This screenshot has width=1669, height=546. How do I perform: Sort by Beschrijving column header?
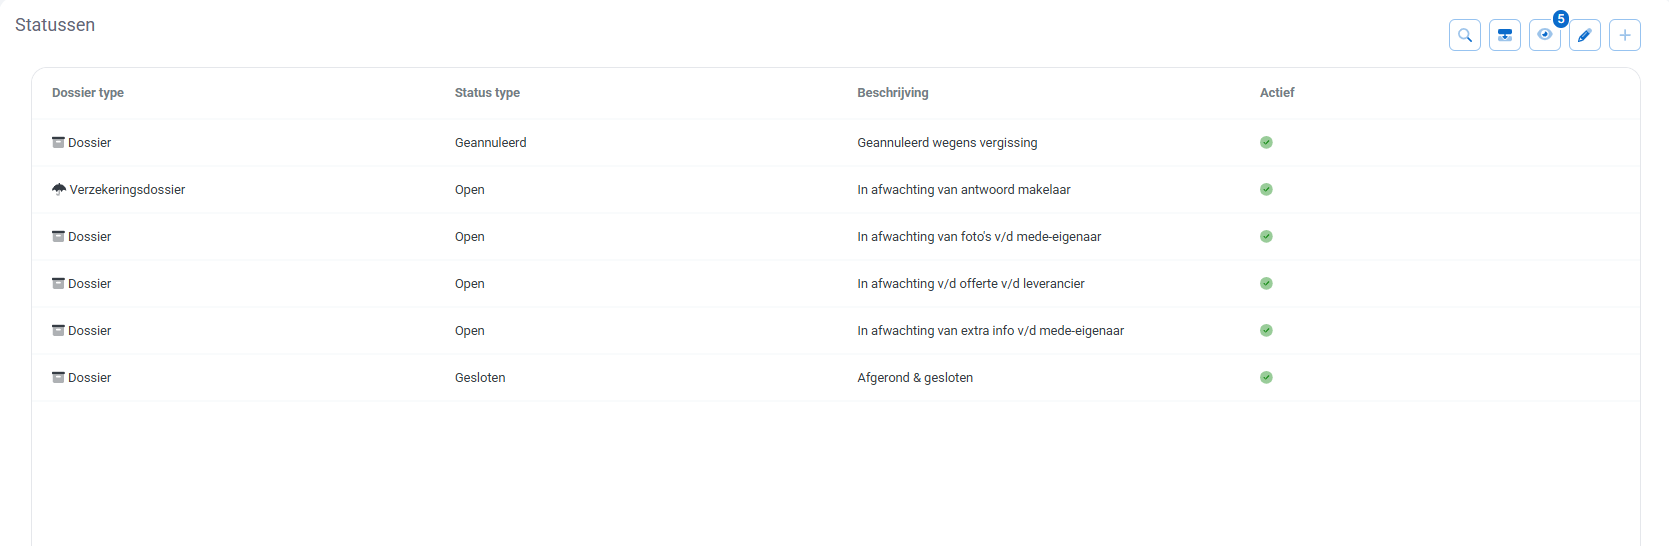(x=893, y=92)
